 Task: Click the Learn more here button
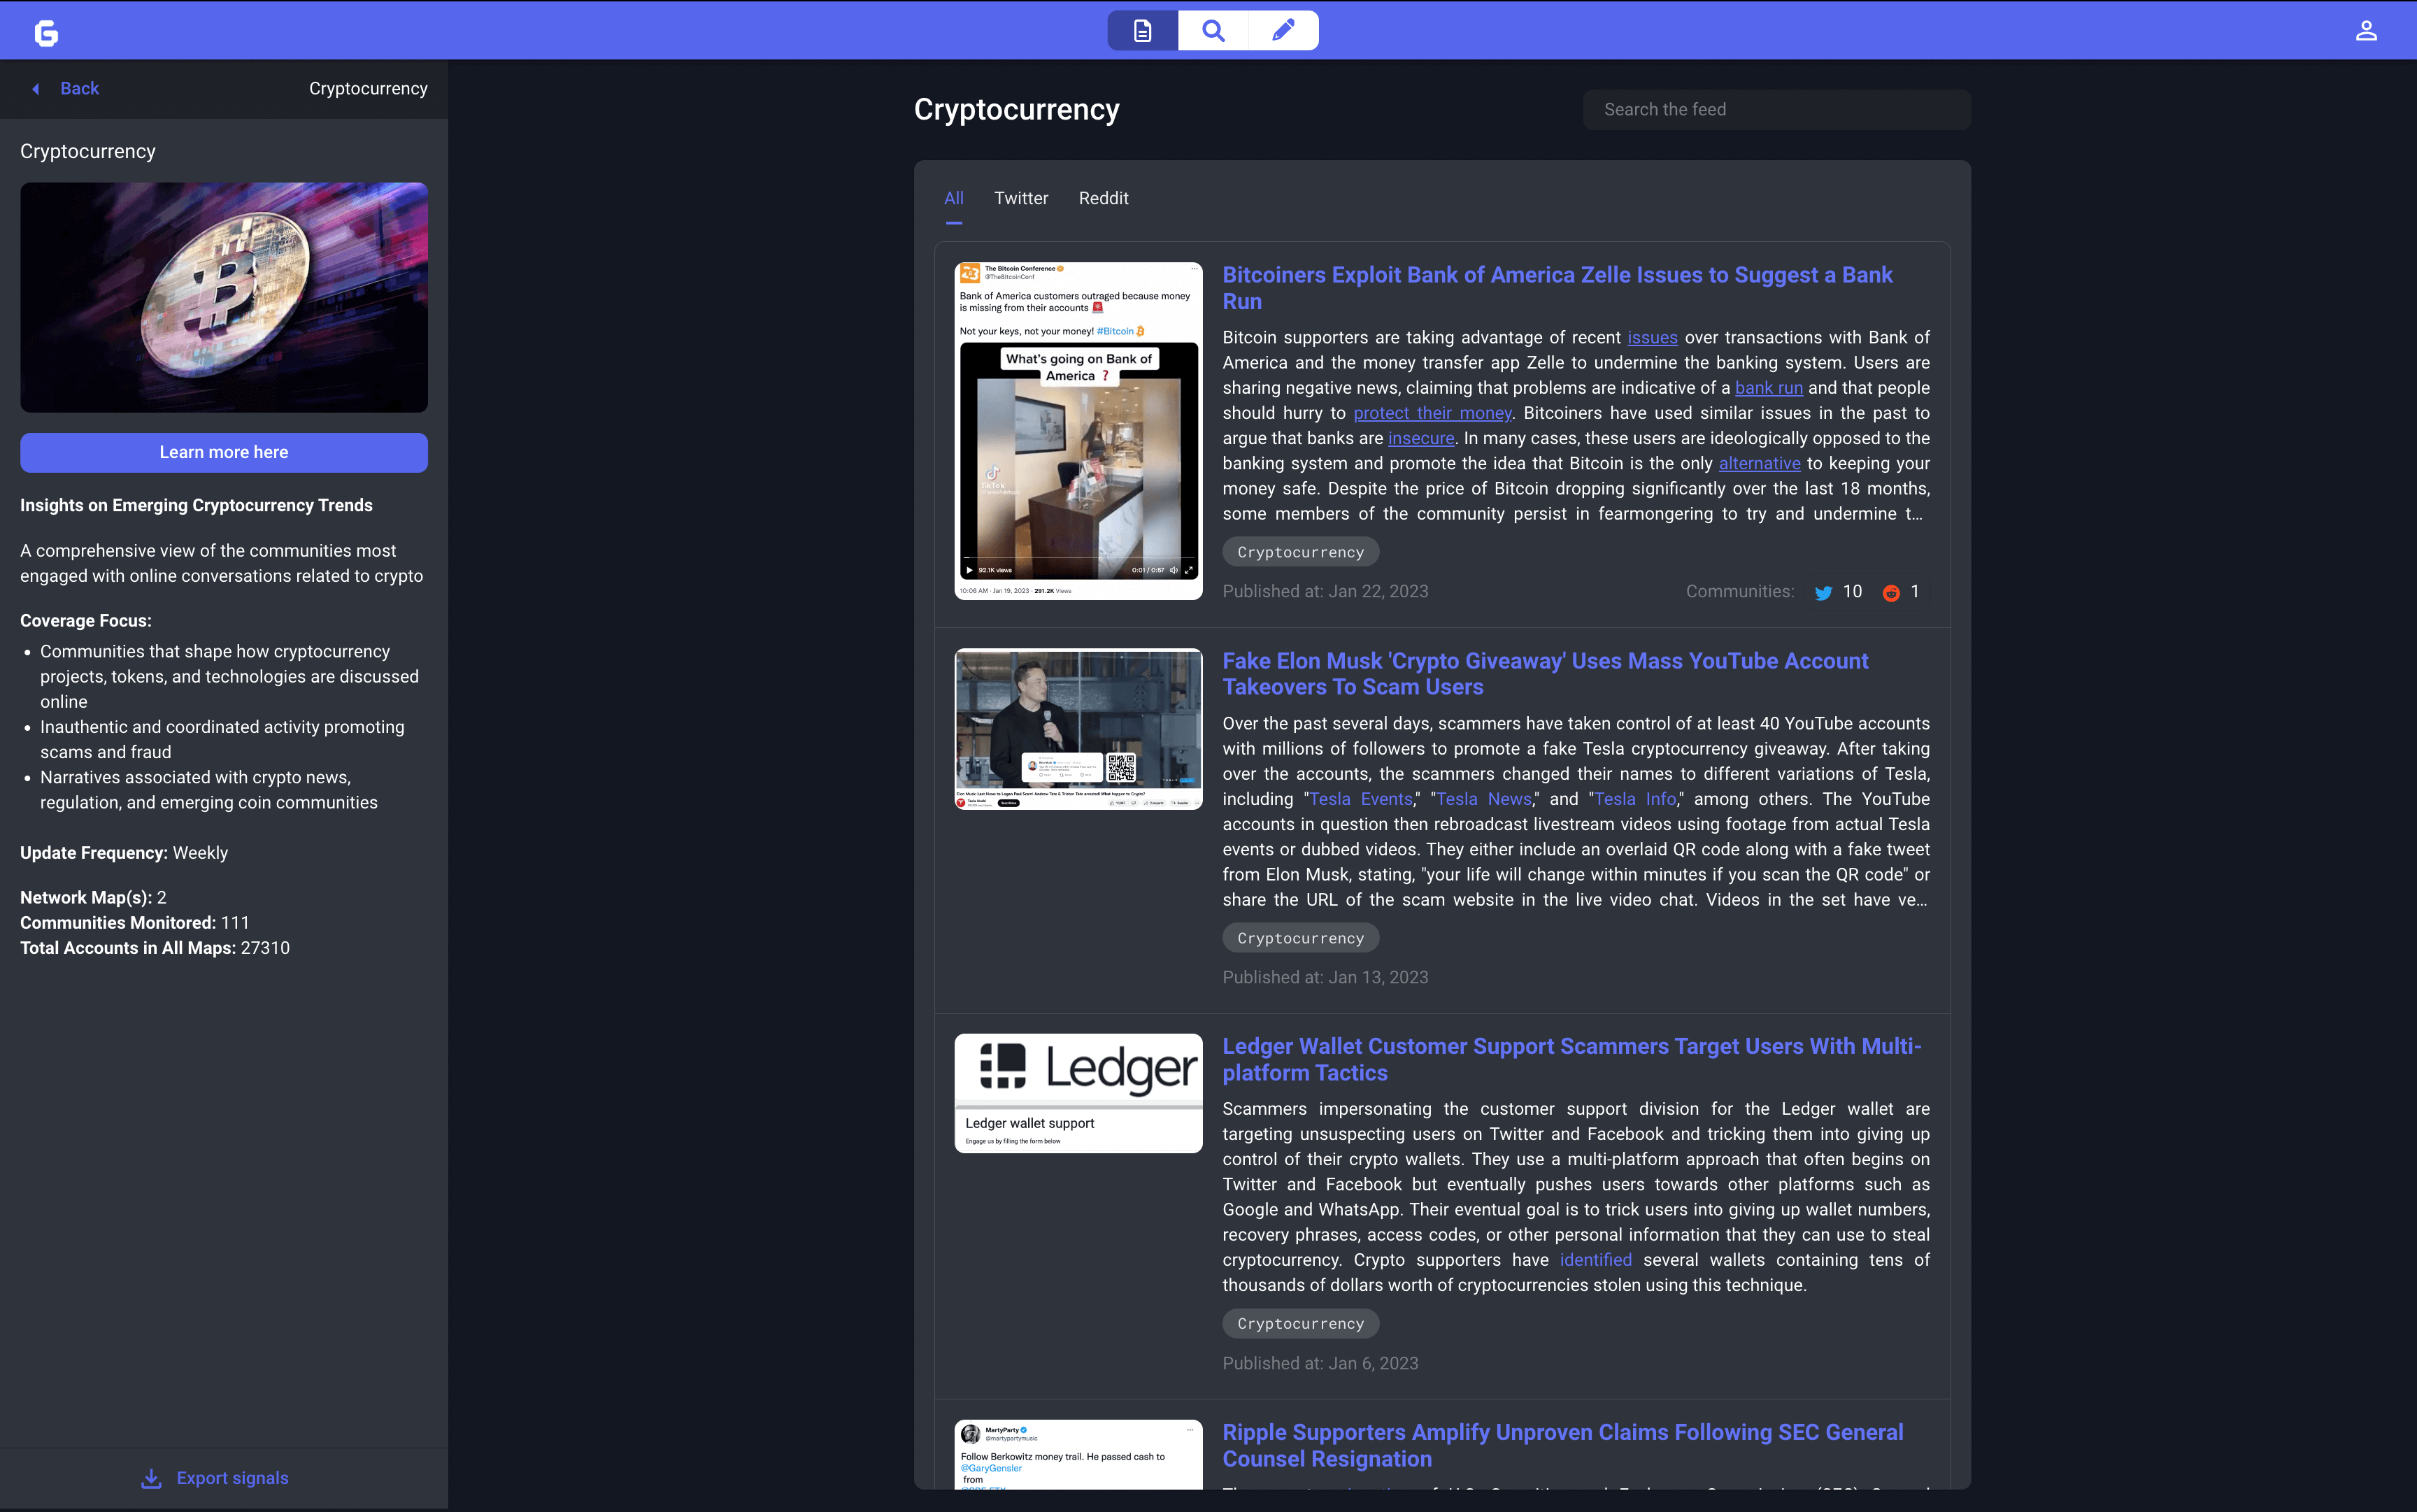click(224, 452)
